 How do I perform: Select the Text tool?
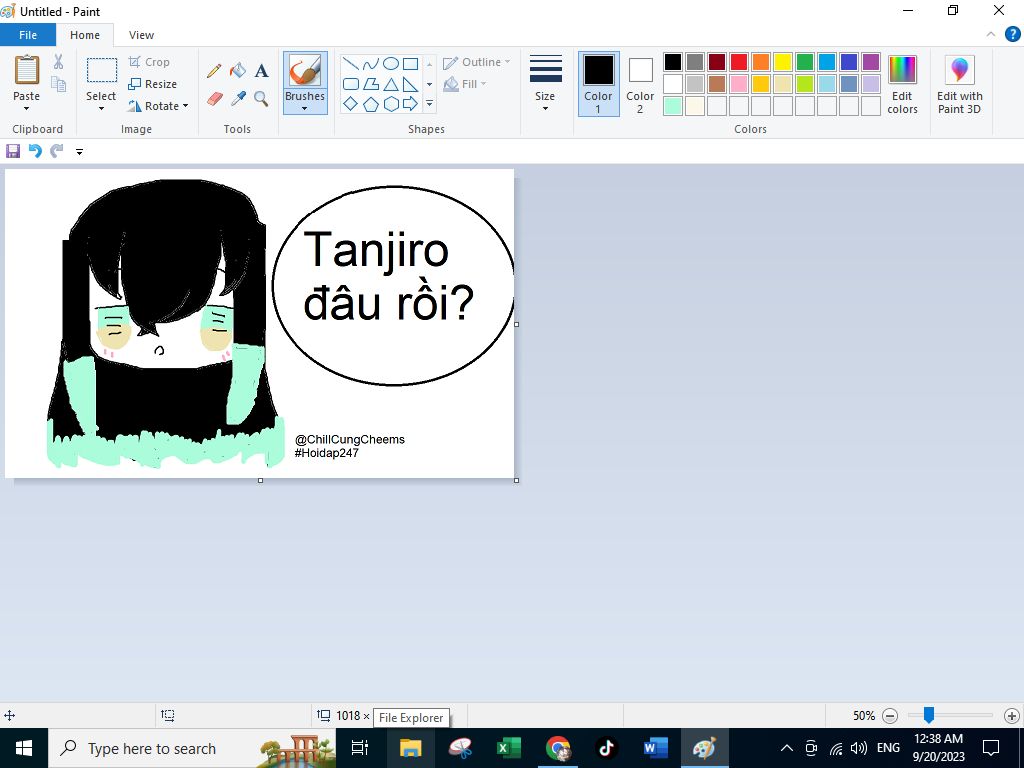pos(261,71)
